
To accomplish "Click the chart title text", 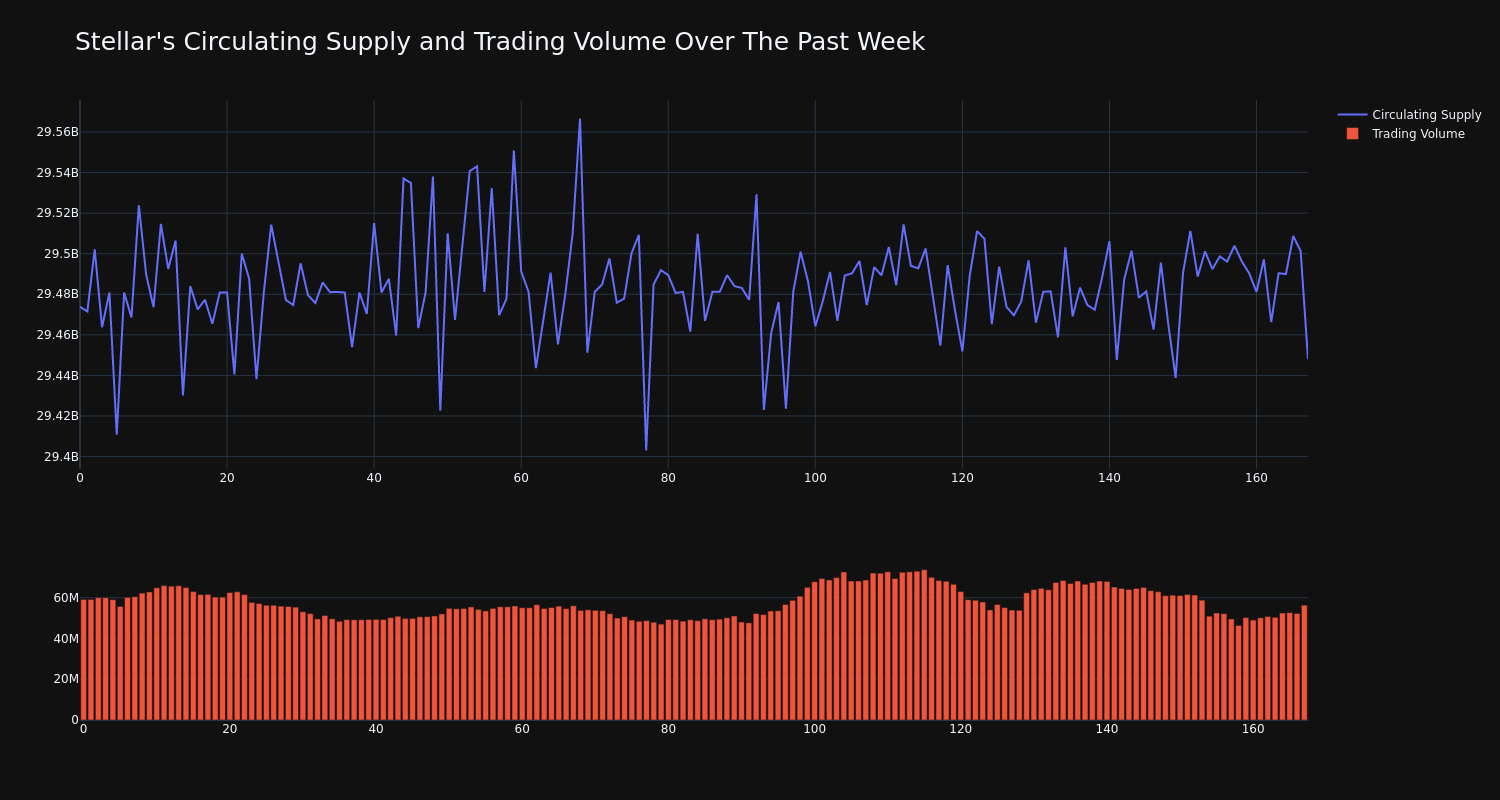I will pyautogui.click(x=500, y=42).
